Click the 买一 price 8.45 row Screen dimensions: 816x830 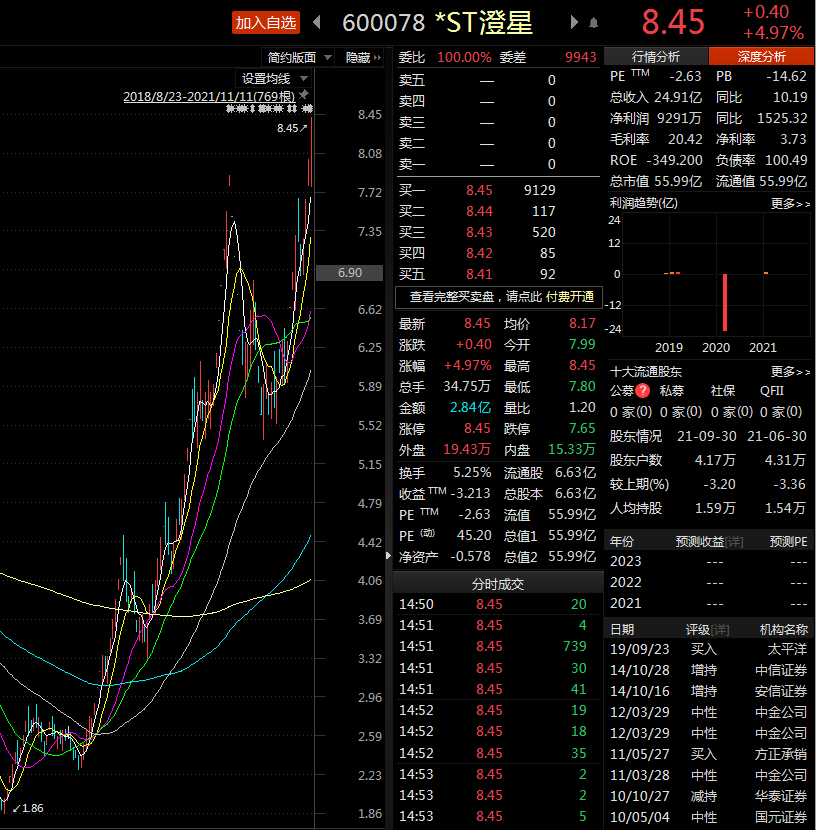tap(498, 190)
